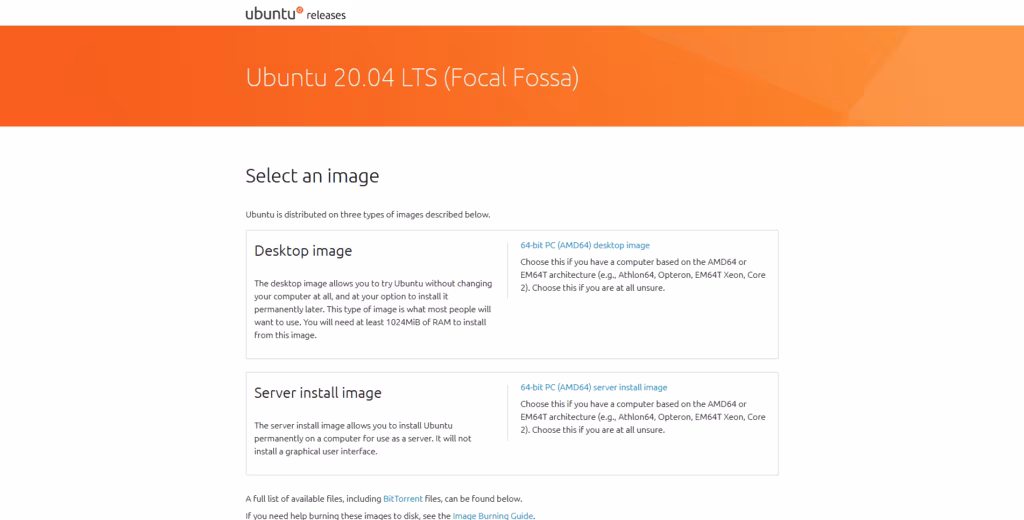Open the 64-bit PC (AMD64) desktop image link
Image resolution: width=1024 pixels, height=520 pixels.
point(584,245)
